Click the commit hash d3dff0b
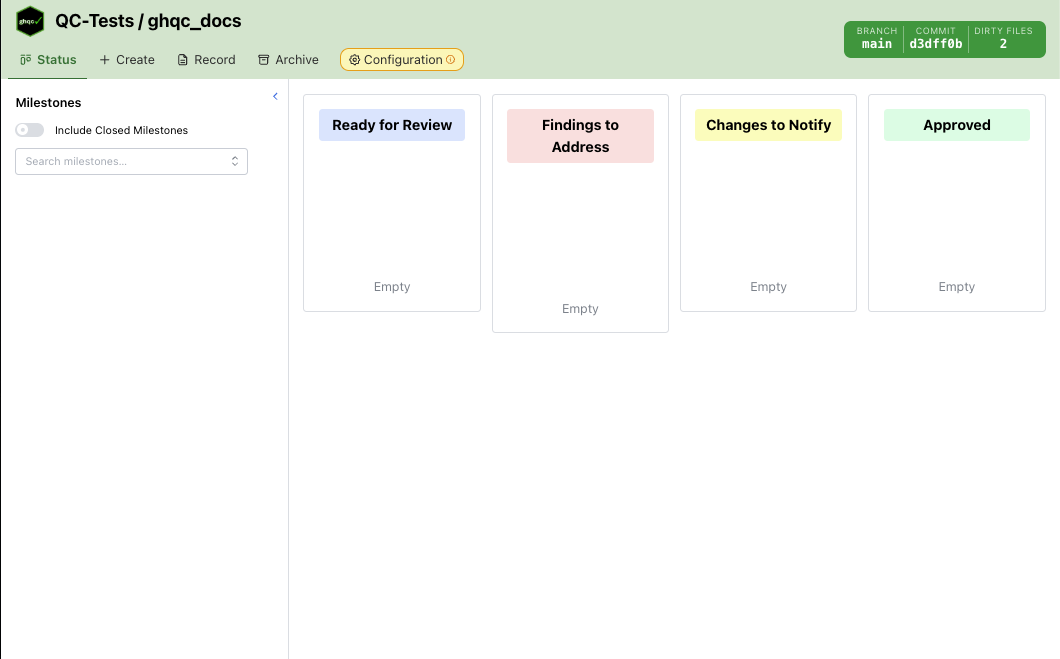The width and height of the screenshot is (1060, 659). click(935, 39)
